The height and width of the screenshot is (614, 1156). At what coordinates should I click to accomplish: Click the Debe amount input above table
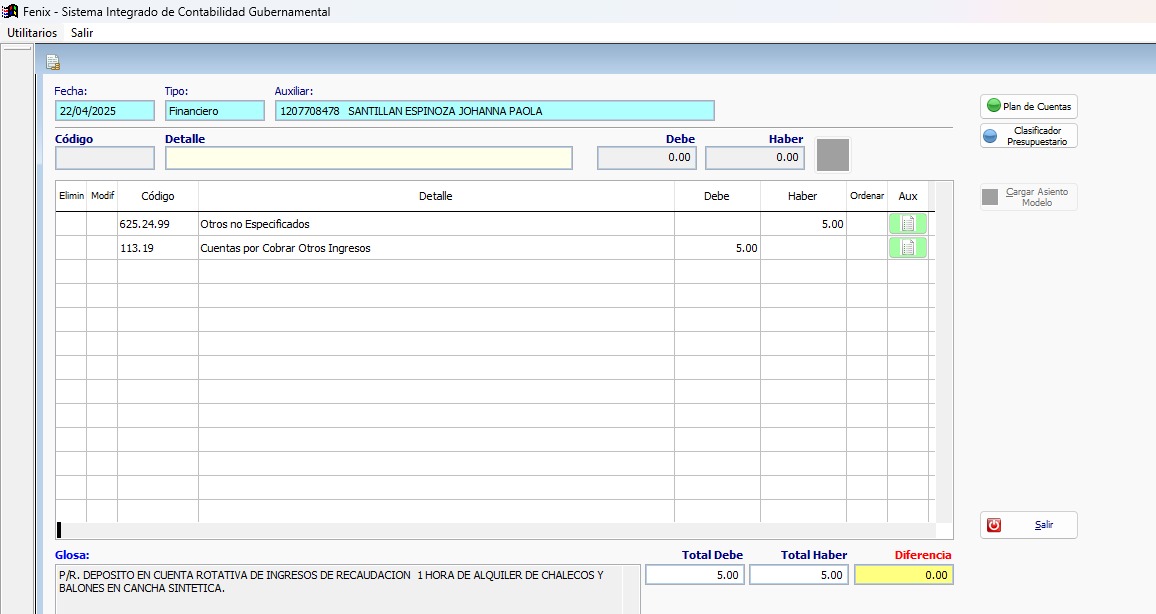coord(647,158)
